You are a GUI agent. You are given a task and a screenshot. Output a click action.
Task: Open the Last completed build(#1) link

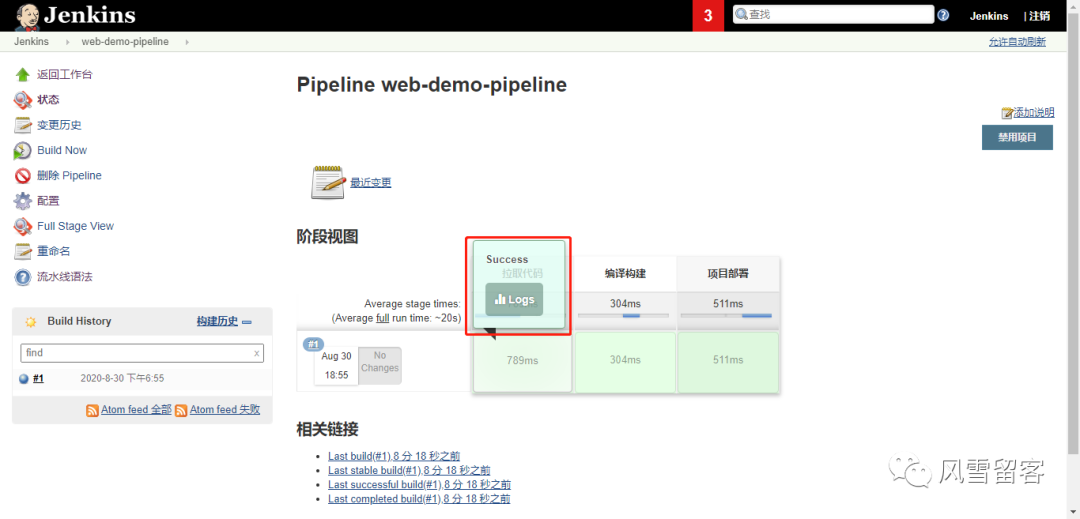419,499
